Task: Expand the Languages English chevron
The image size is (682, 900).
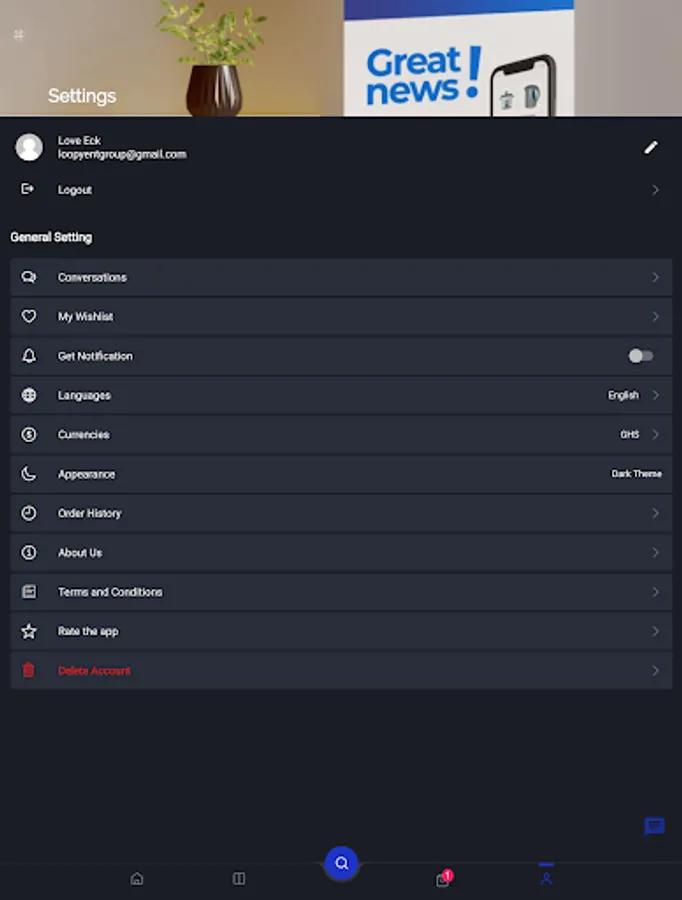Action: (x=656, y=395)
